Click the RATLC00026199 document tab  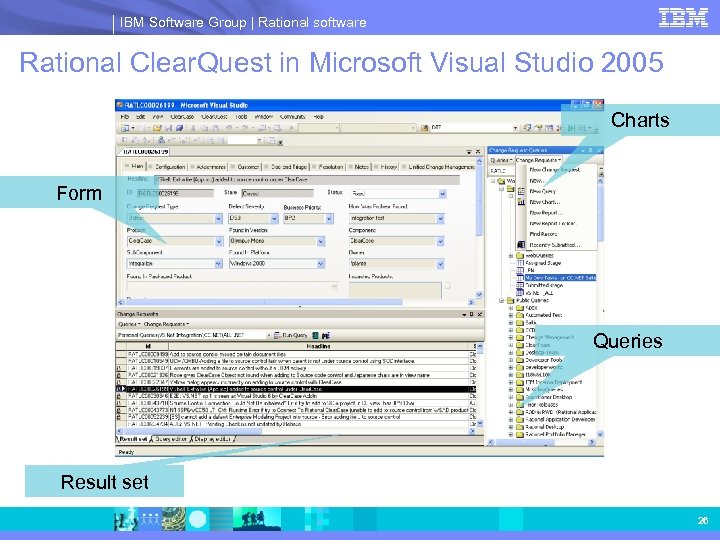pos(145,151)
